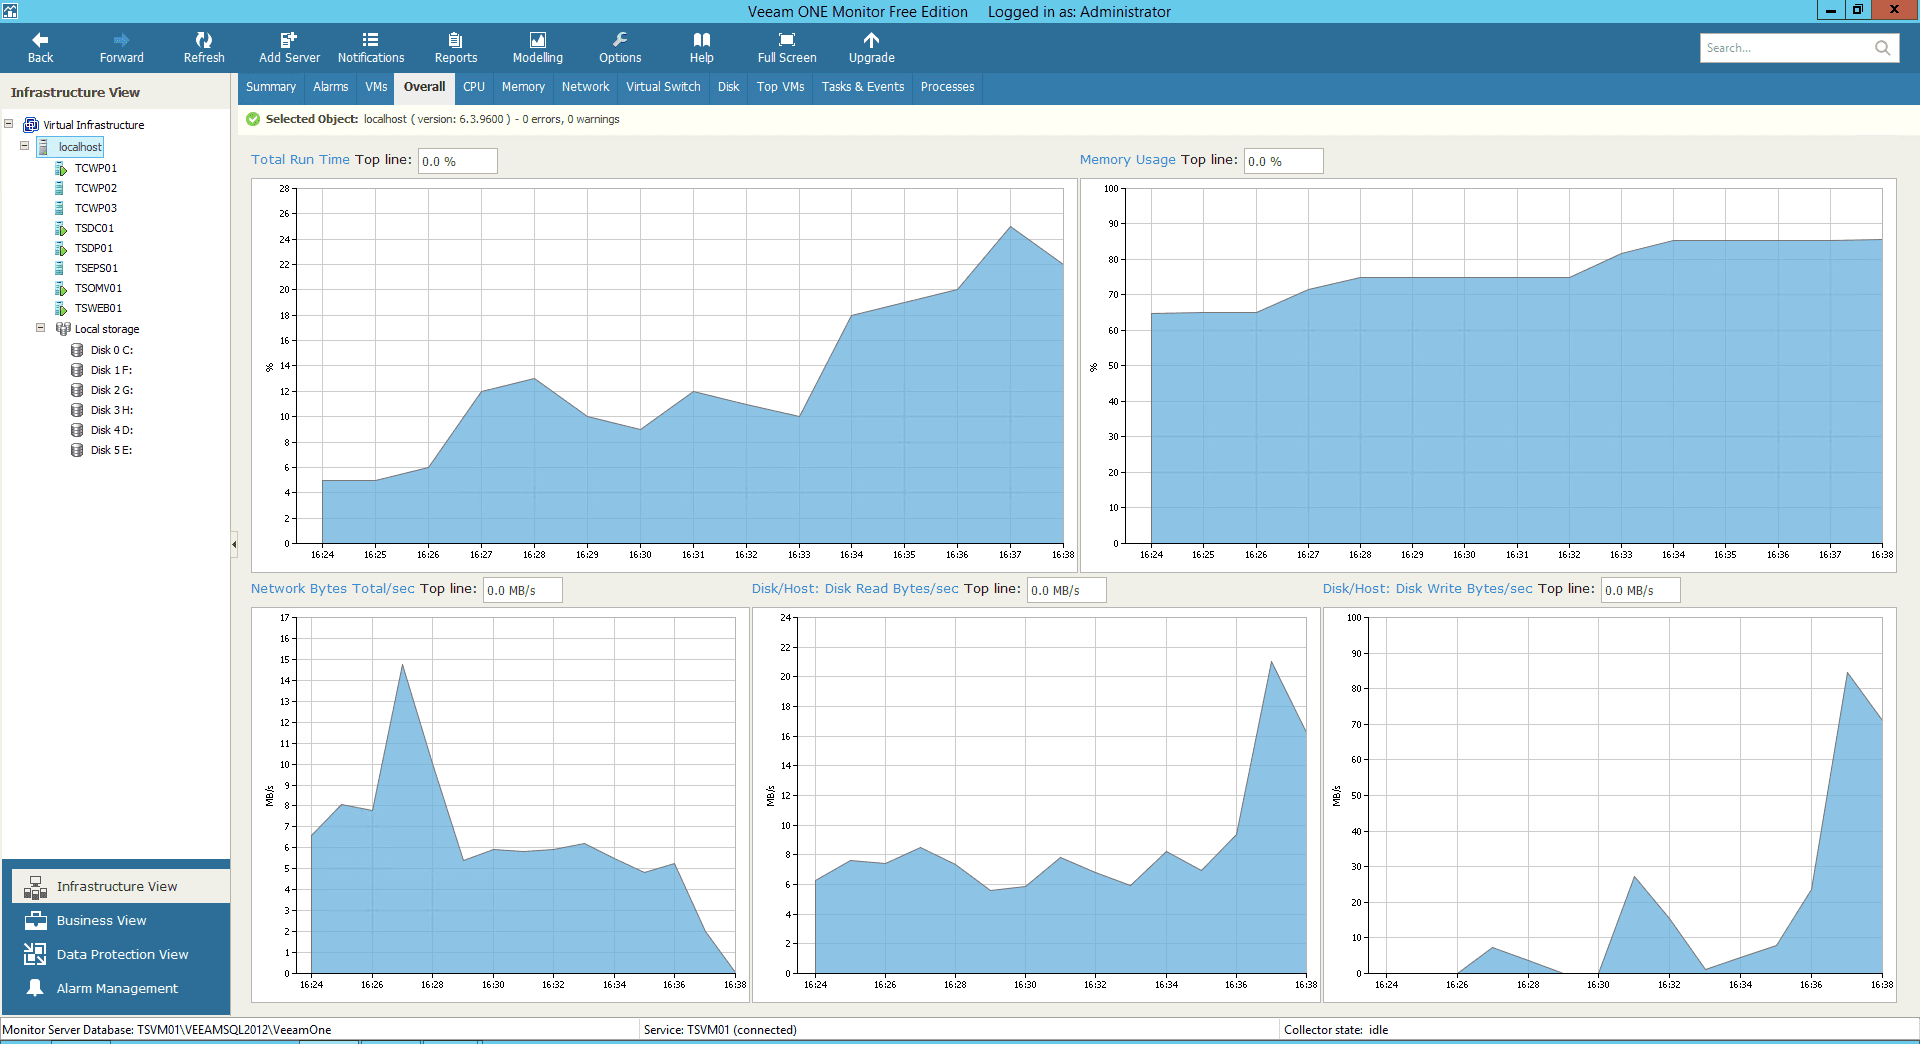Switch to Data Protection View
The height and width of the screenshot is (1044, 1920).
pos(121,954)
